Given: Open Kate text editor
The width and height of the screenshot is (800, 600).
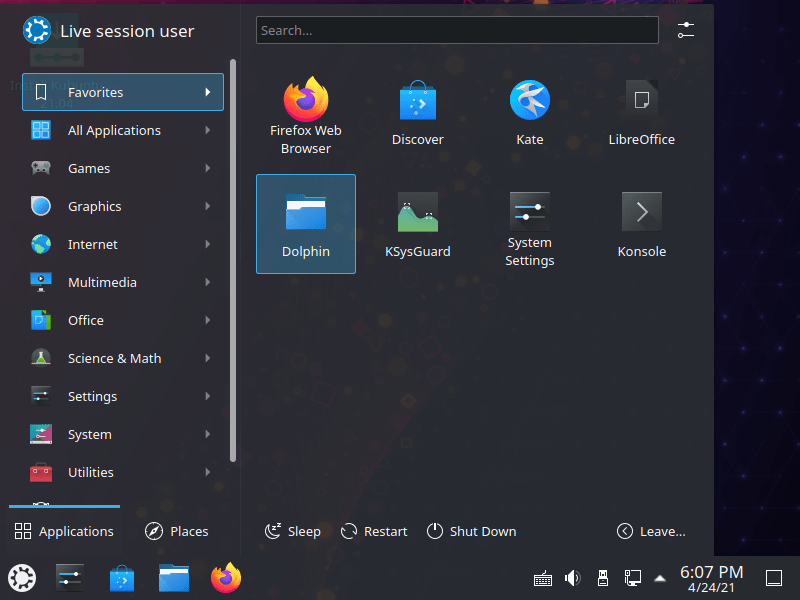Looking at the screenshot, I should (x=530, y=112).
